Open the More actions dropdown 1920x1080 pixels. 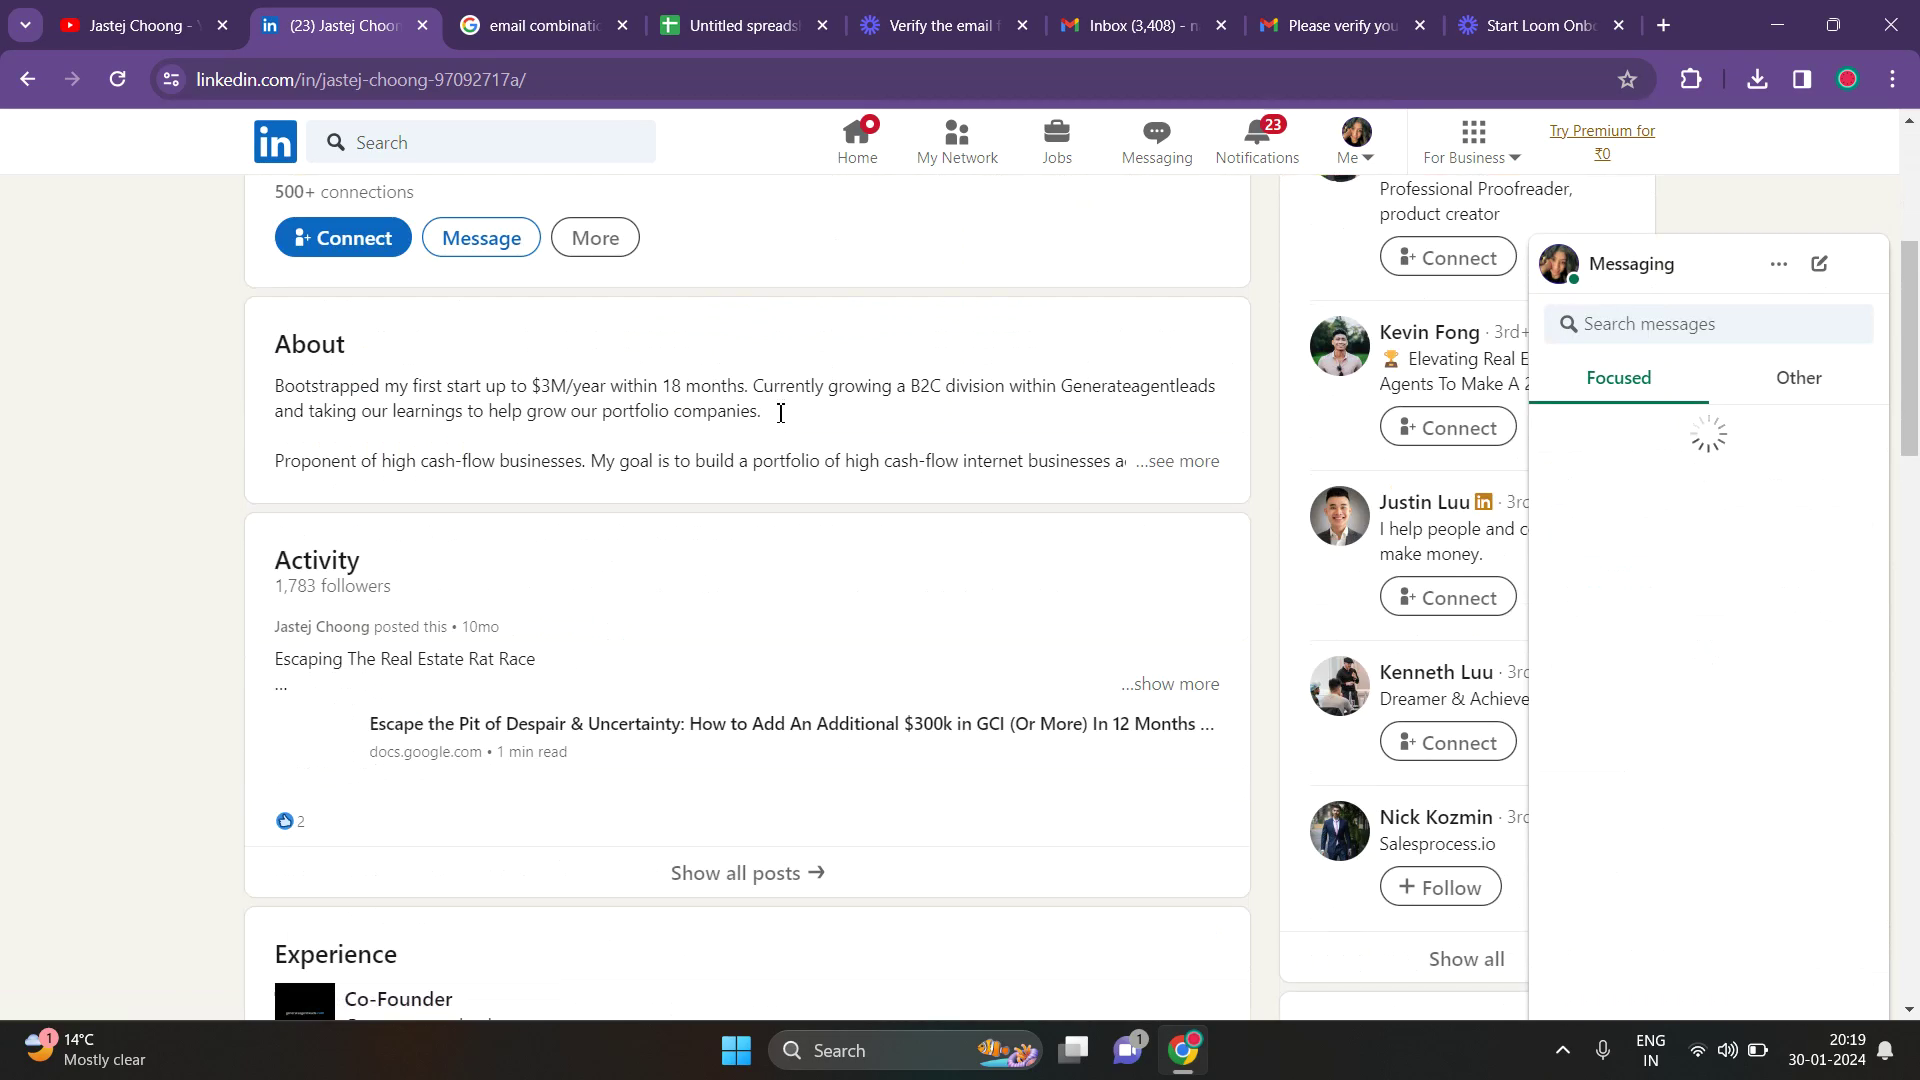point(595,238)
